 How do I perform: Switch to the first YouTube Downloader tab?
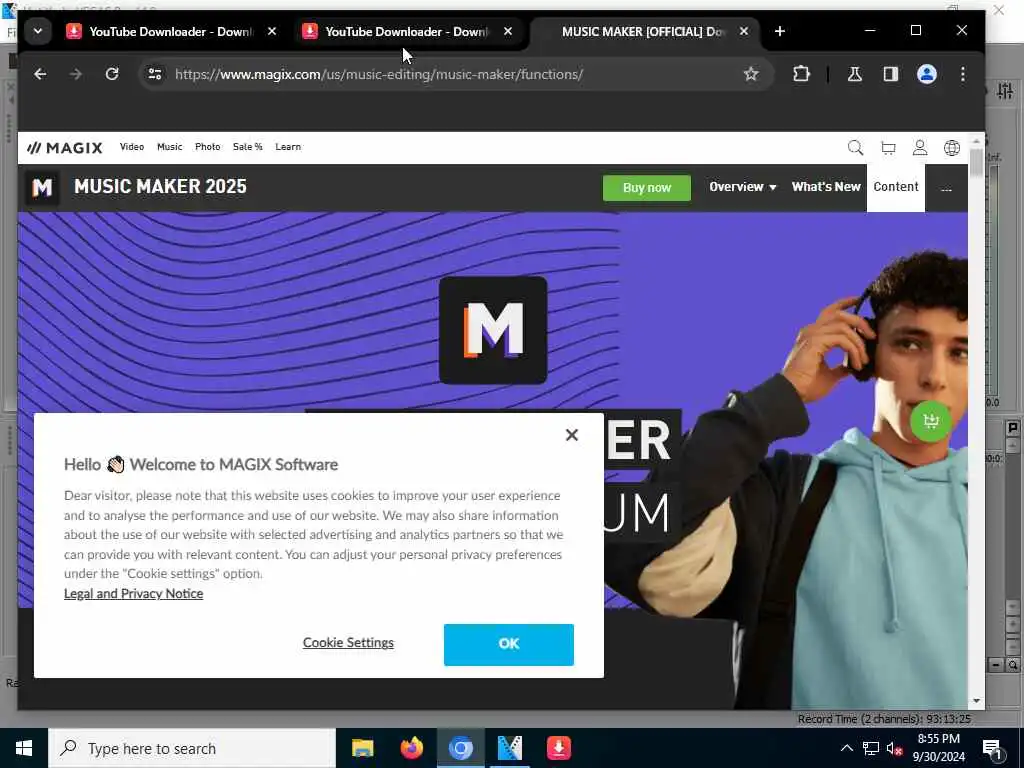(x=170, y=31)
